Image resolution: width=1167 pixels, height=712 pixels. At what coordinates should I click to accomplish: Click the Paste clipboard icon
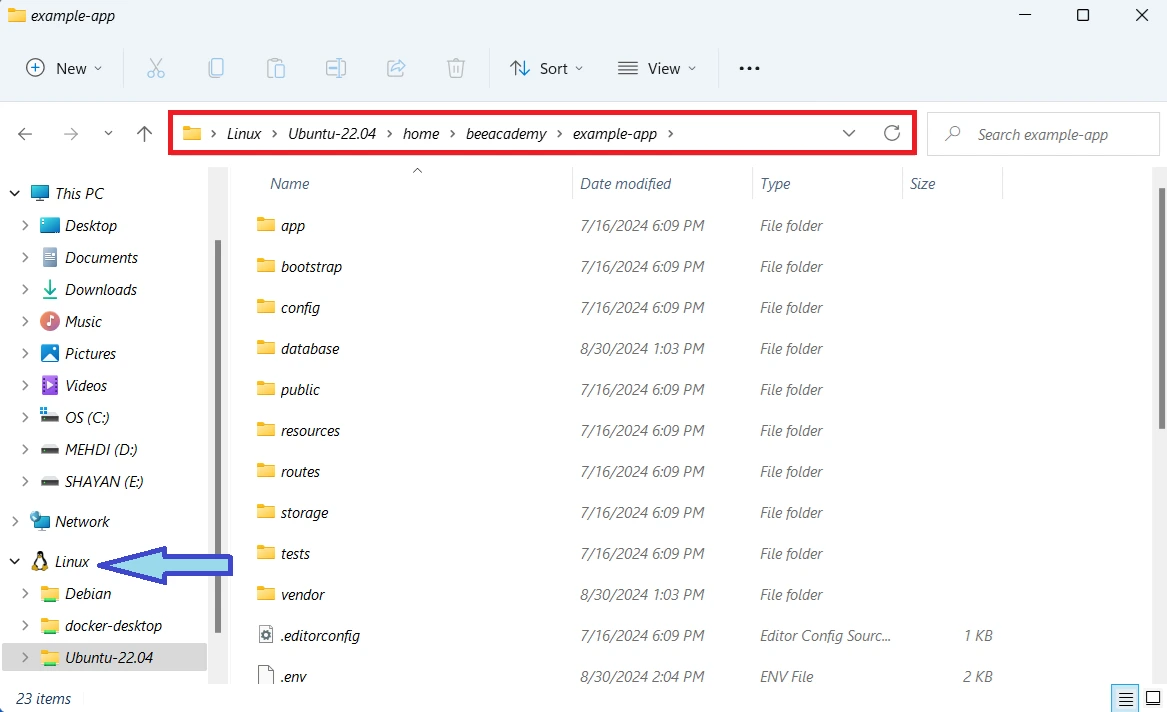tap(276, 68)
